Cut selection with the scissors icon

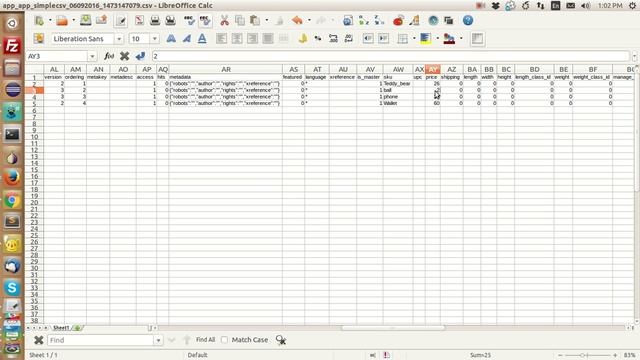tap(224, 20)
